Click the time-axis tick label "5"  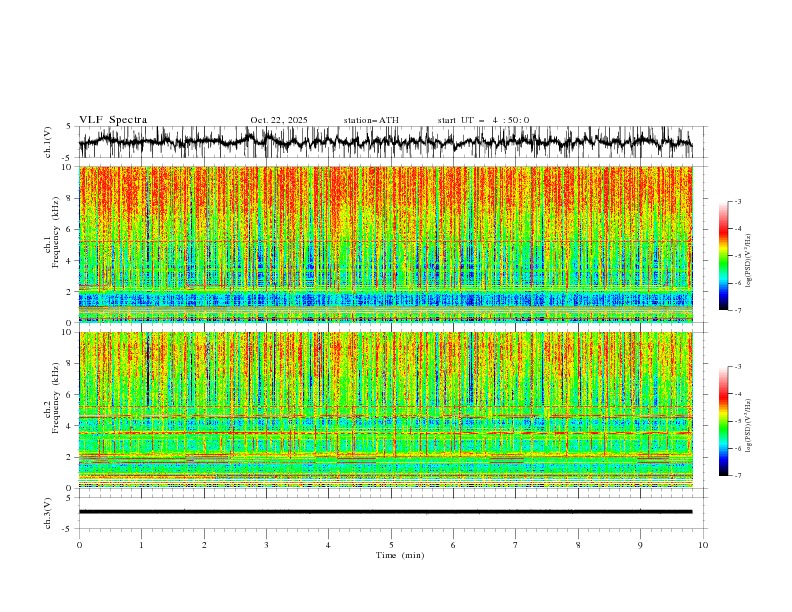point(391,545)
